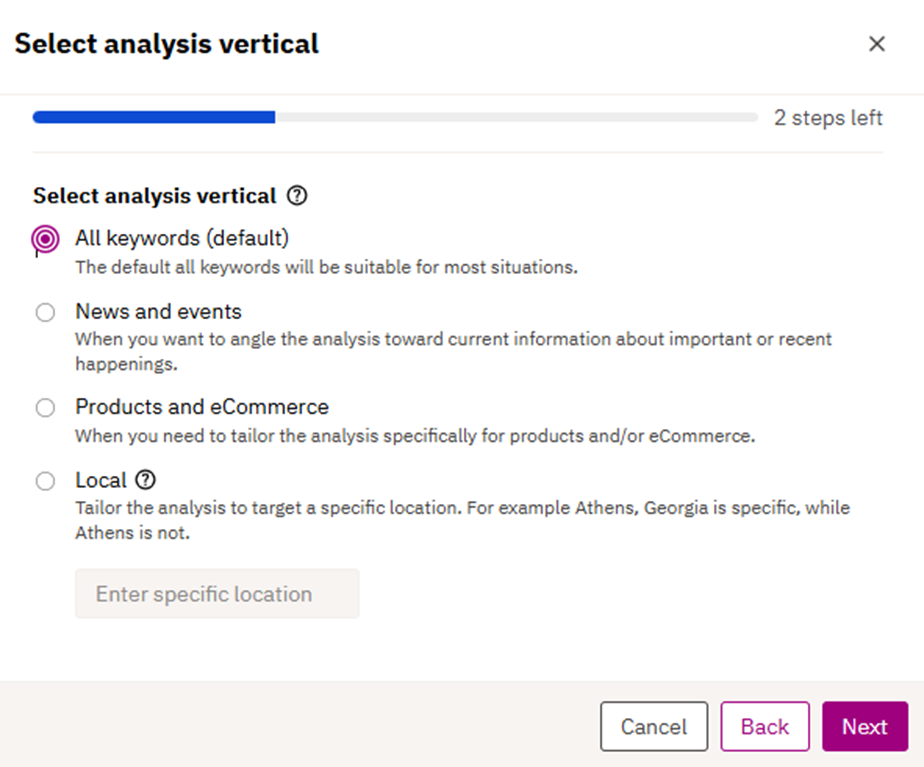This screenshot has width=924, height=767.
Task: Click the gray unfilled progress bar portion
Action: pos(516,118)
